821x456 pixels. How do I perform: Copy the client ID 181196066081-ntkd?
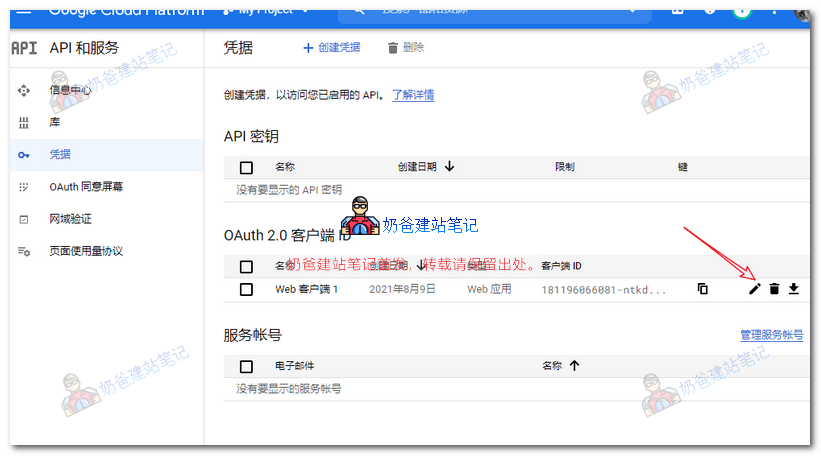[x=703, y=289]
